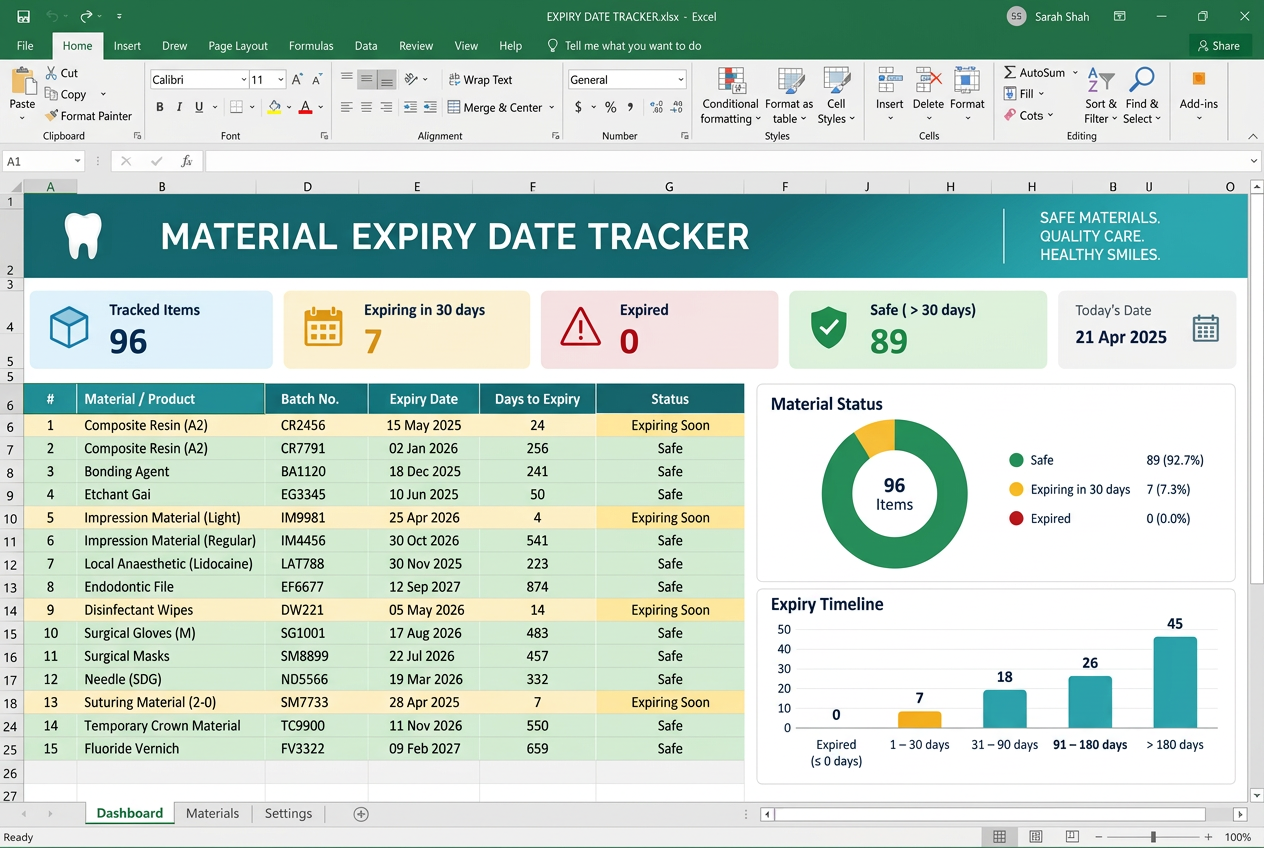
Task: Select bottom vertical alignment
Action: [387, 79]
